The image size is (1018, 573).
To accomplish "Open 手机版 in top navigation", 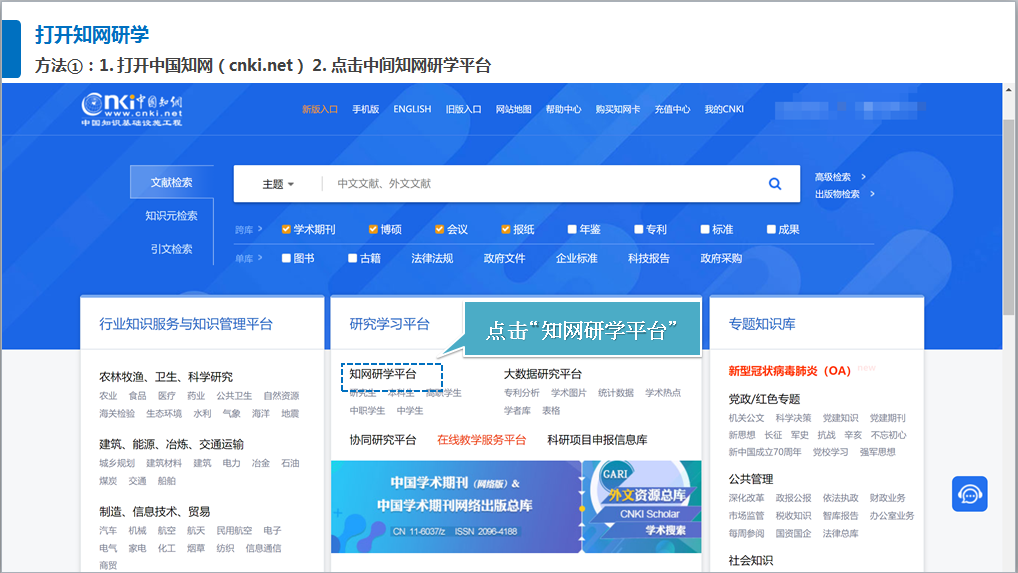I will pos(366,109).
